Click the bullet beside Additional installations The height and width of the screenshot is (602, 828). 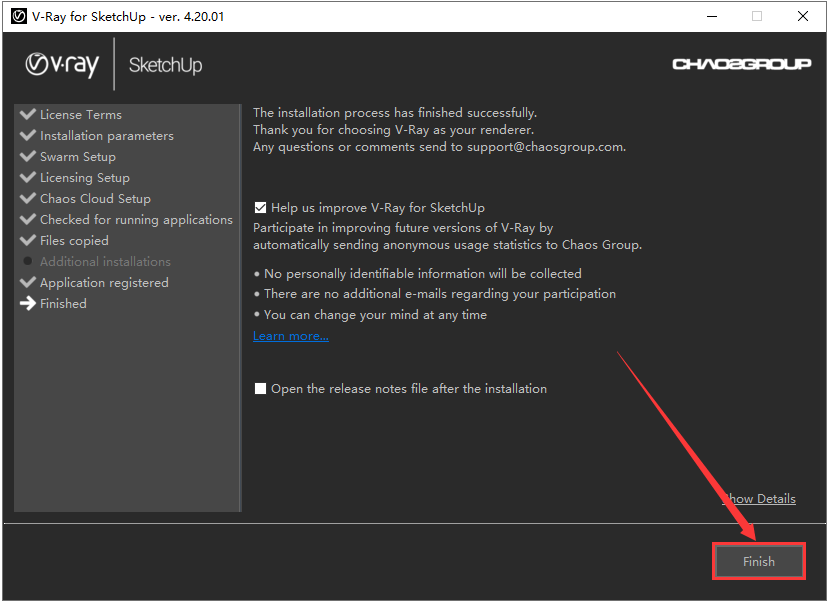(28, 261)
